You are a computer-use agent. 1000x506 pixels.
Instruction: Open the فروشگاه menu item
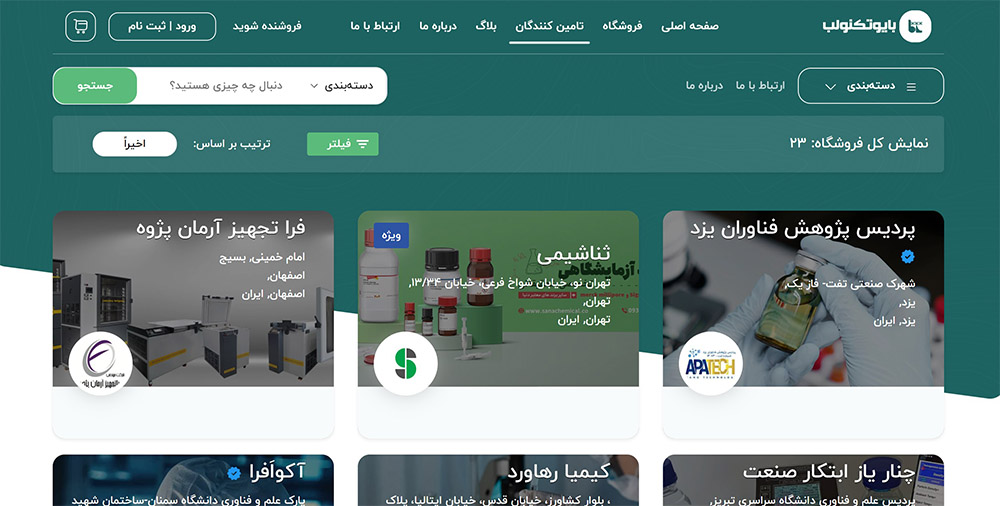coord(622,26)
